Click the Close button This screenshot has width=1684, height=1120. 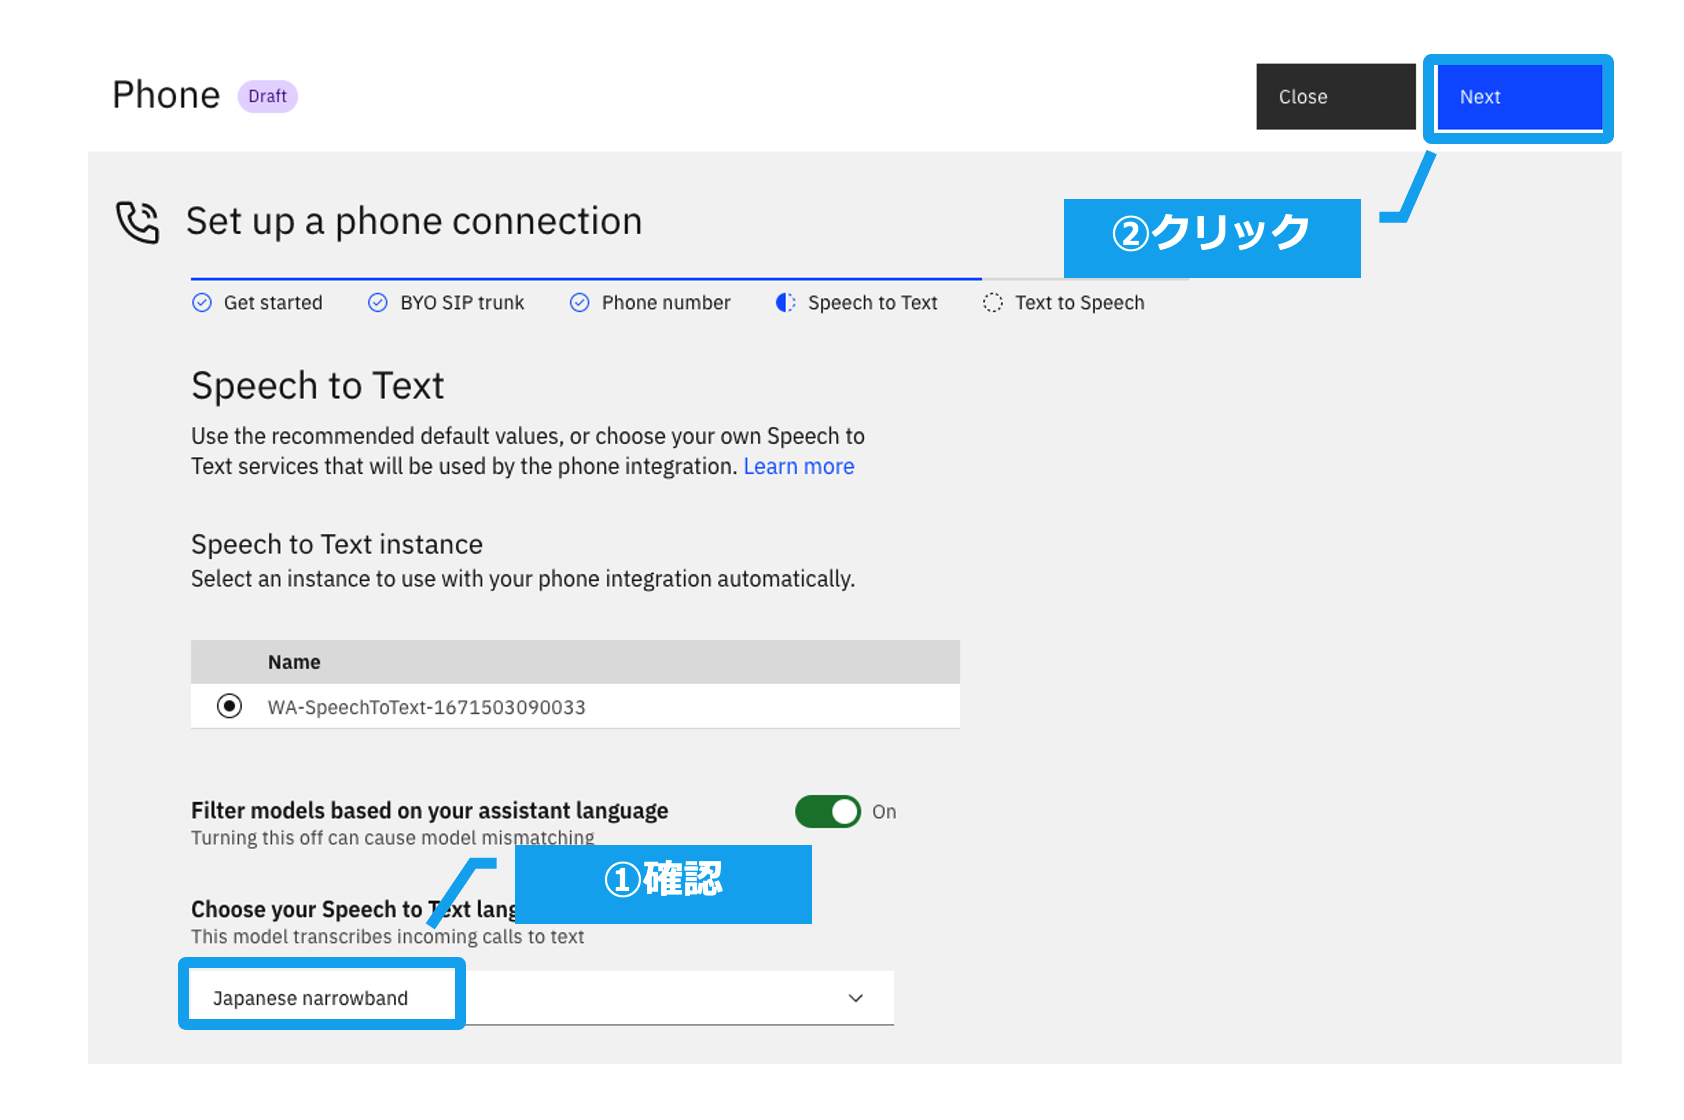pos(1335,97)
